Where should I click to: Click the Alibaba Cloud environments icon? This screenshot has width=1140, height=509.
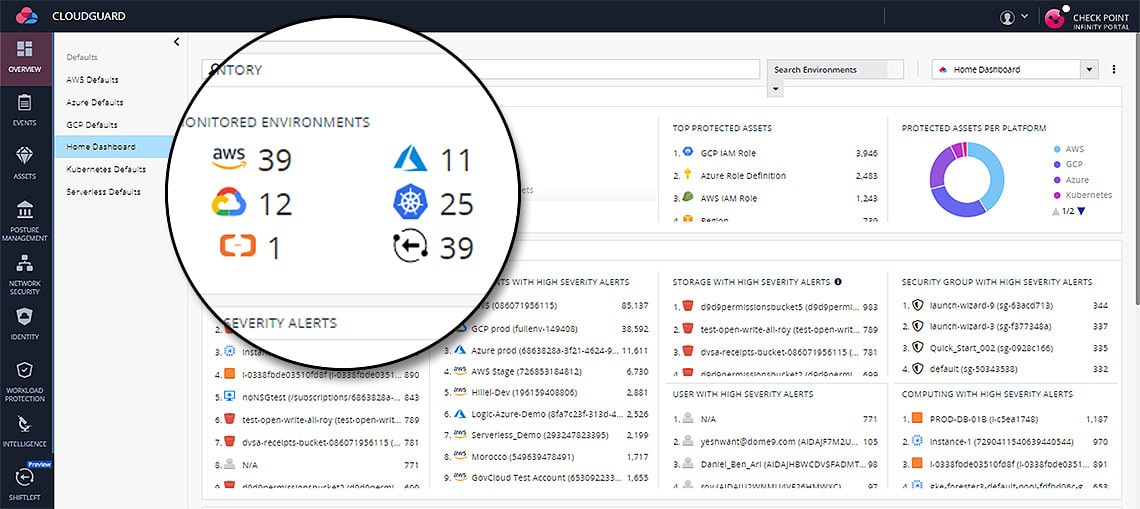(x=238, y=247)
